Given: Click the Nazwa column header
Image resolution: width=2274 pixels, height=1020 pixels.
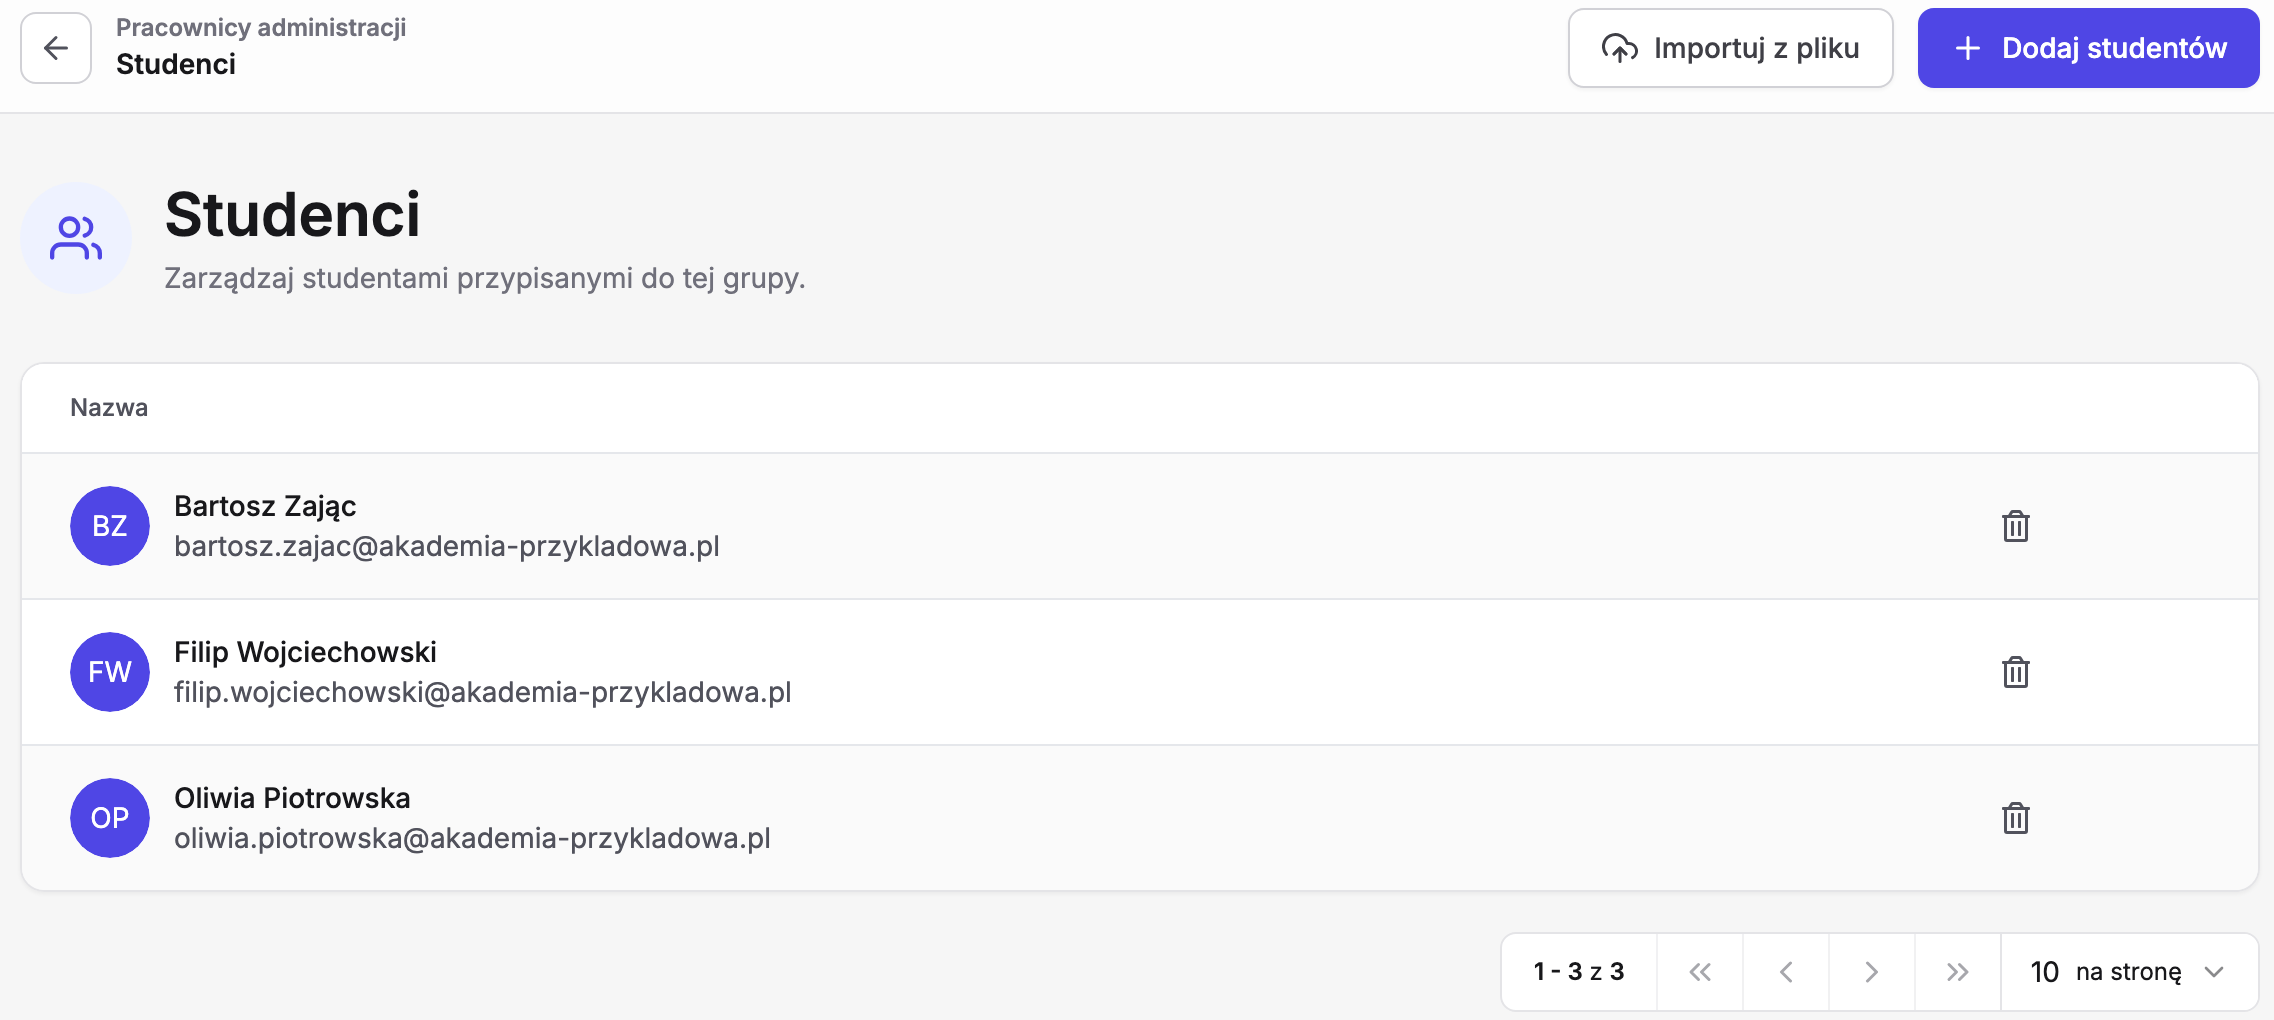Looking at the screenshot, I should point(109,407).
